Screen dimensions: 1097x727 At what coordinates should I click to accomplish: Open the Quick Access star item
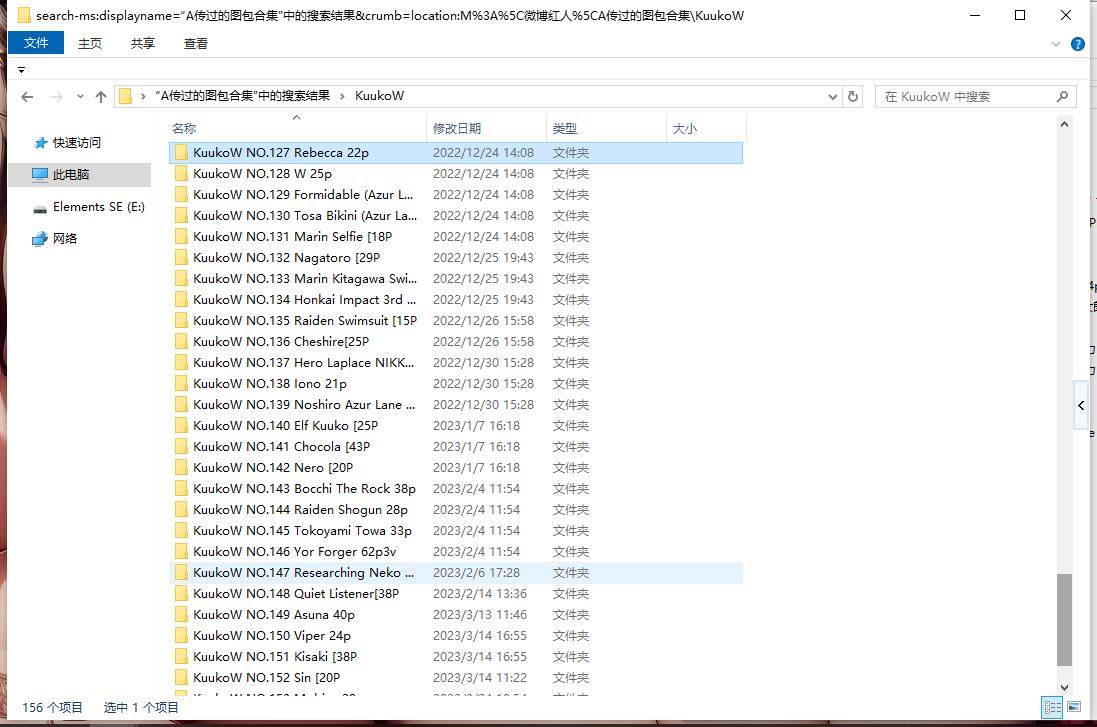point(68,143)
